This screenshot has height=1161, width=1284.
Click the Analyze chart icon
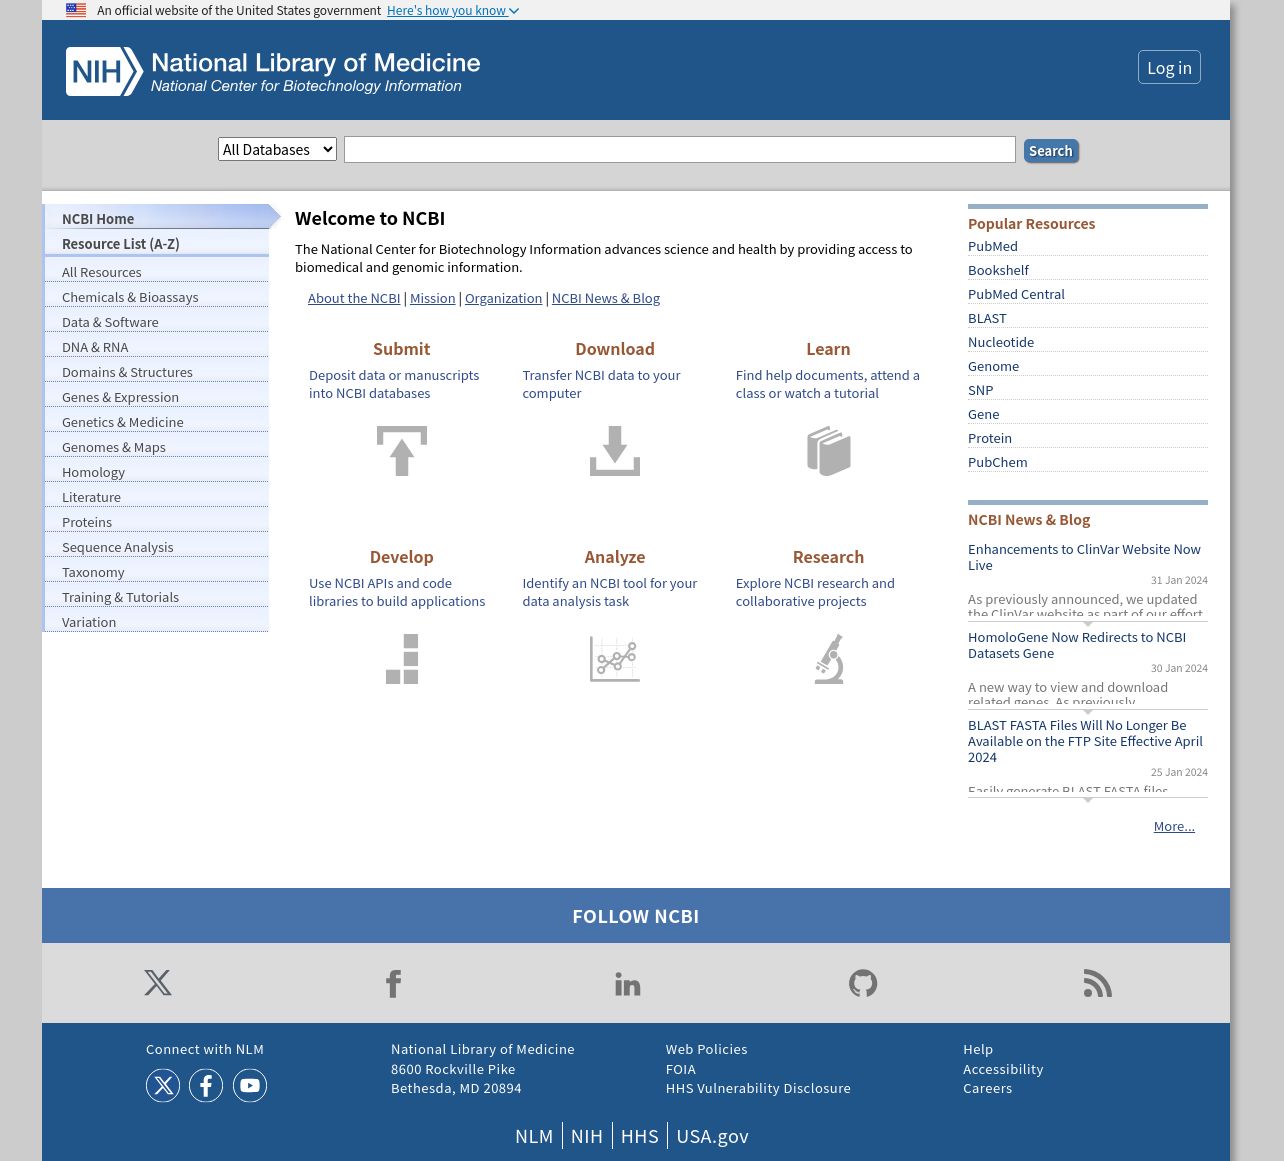click(615, 659)
